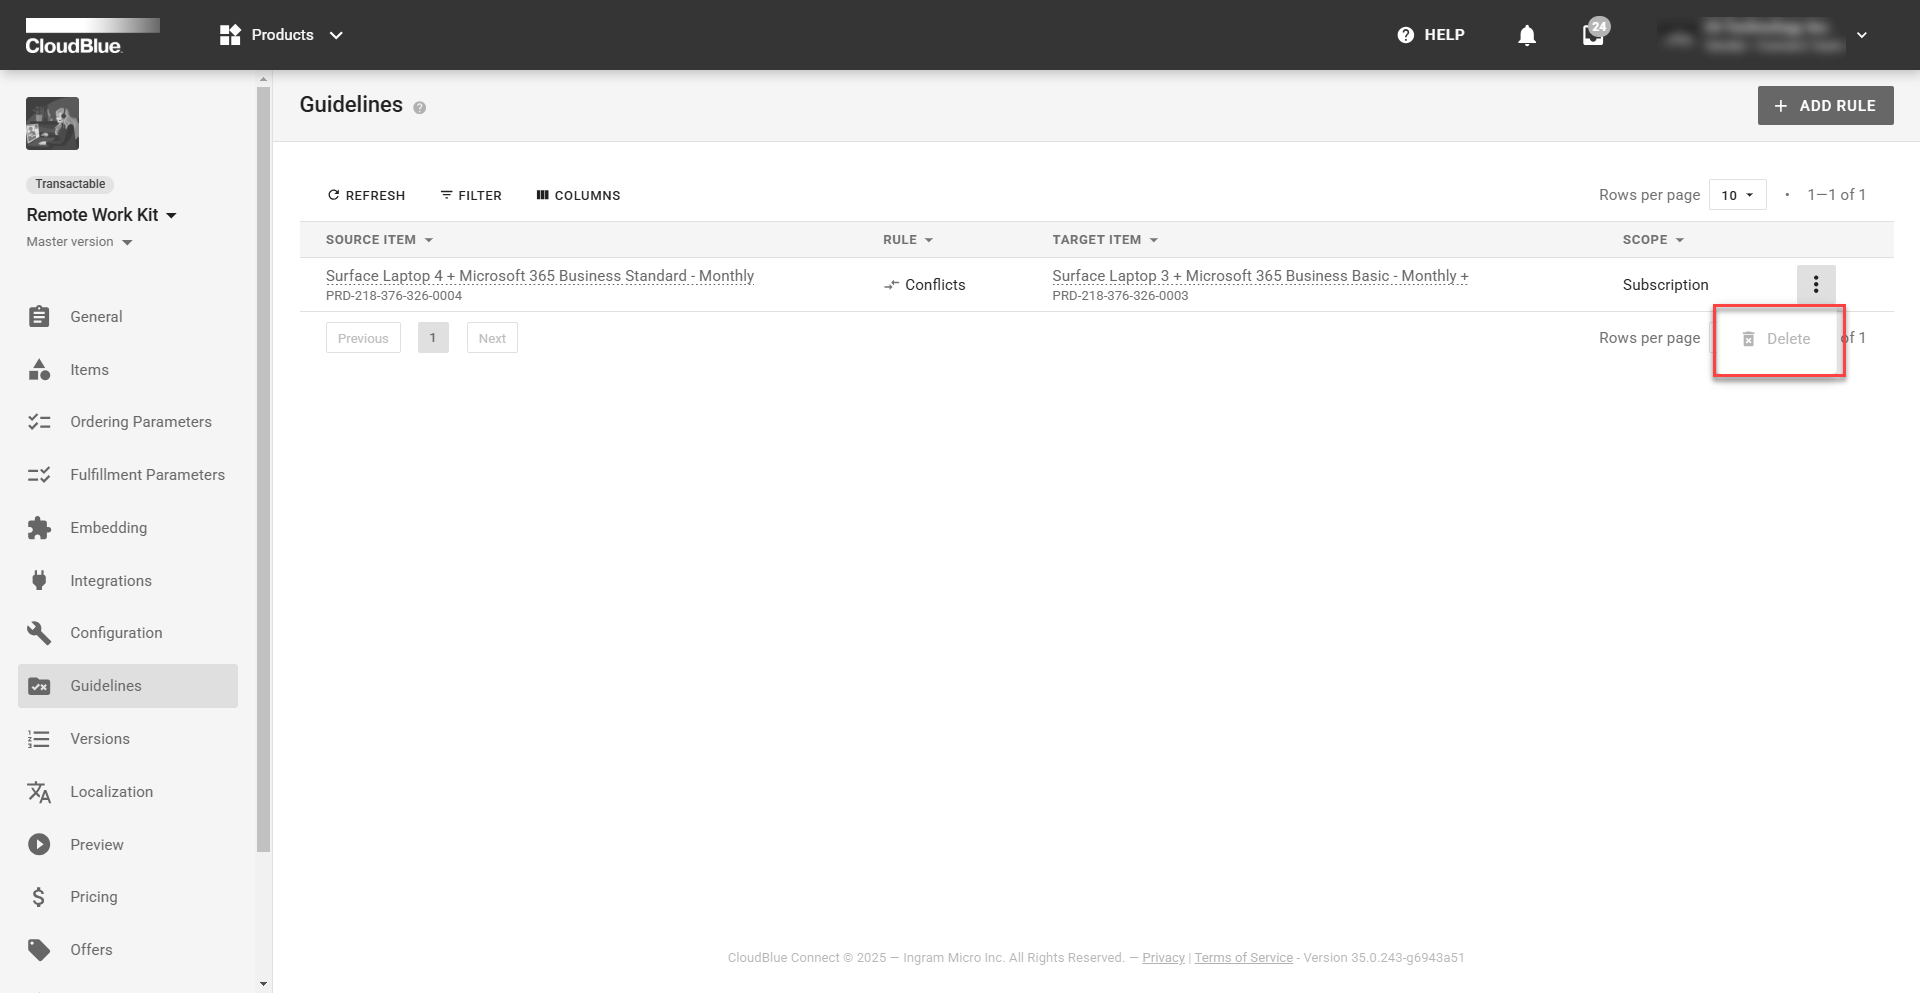
Task: Open Versions in the sidebar
Action: click(128, 739)
